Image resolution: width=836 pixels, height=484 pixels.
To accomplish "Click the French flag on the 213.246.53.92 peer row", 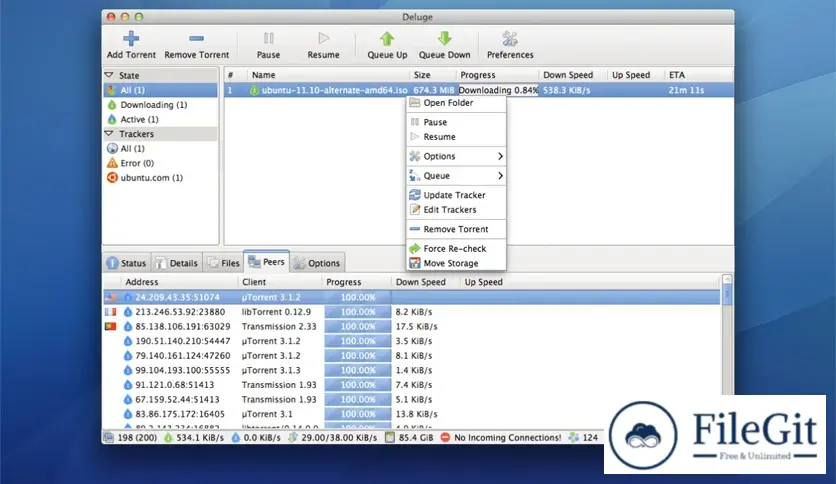I will pos(110,312).
